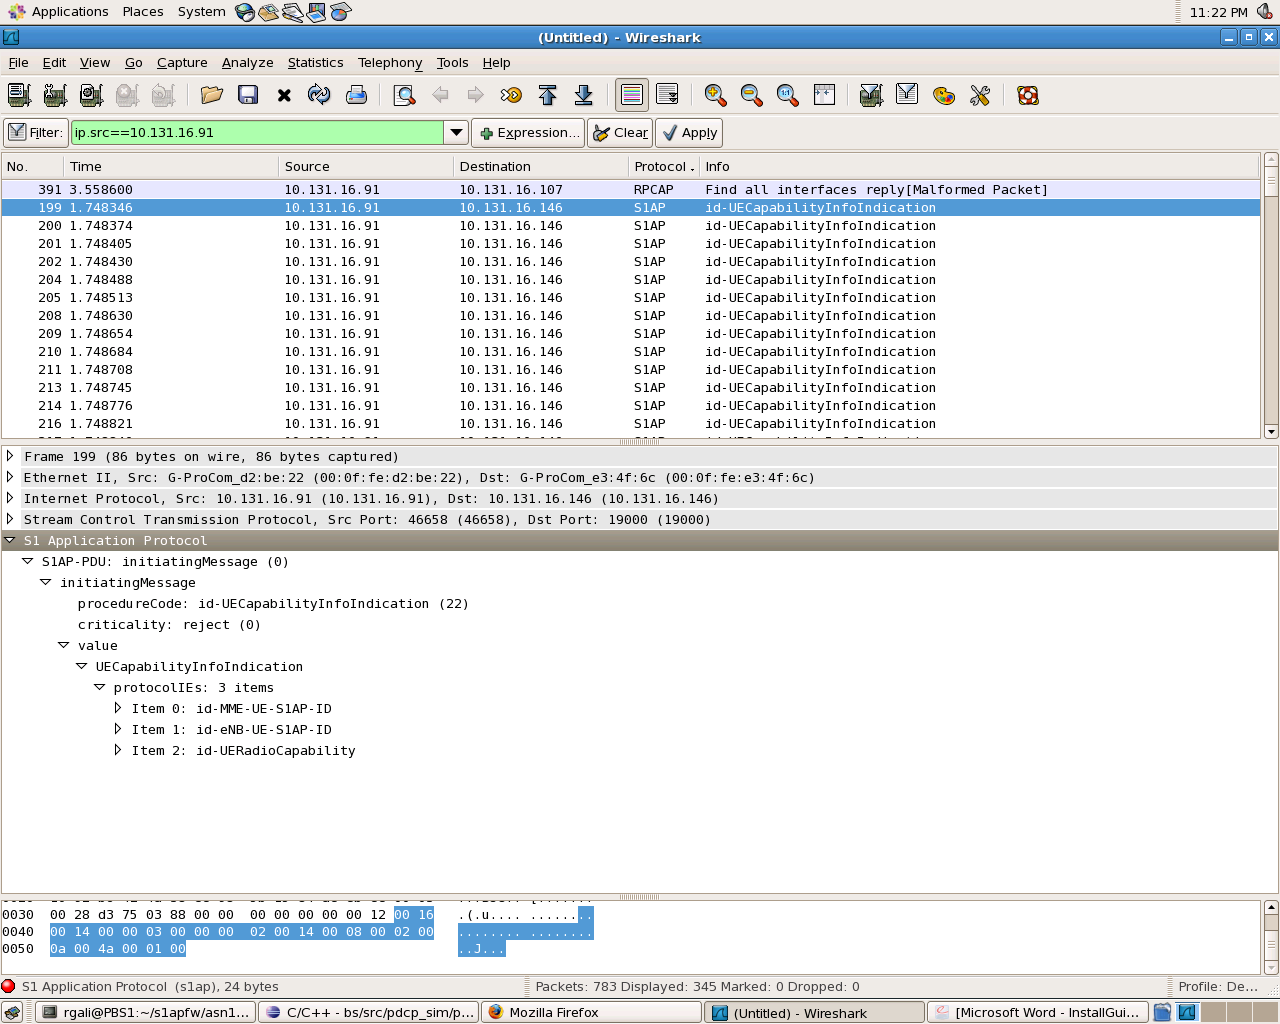Image resolution: width=1280 pixels, height=1024 pixels.
Task: Click the Save capture file icon
Action: 248,95
